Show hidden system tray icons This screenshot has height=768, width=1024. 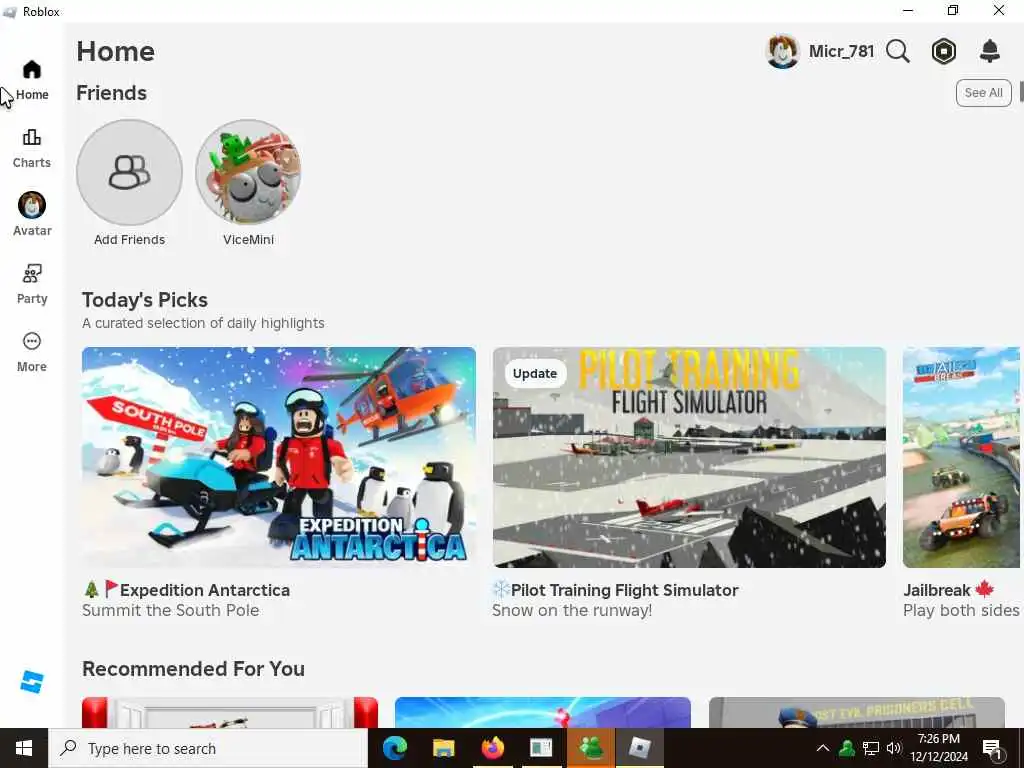pos(823,748)
